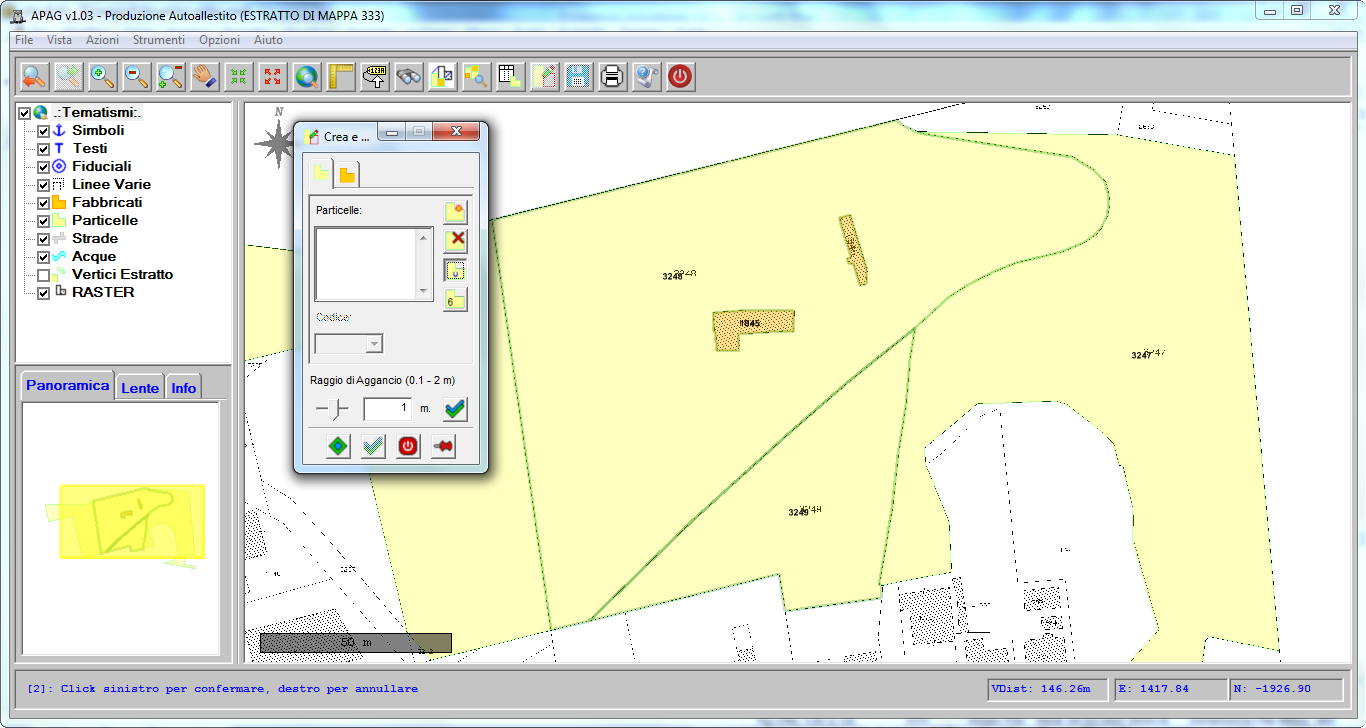
Task: Click the parcel number 6 icon
Action: 456,300
